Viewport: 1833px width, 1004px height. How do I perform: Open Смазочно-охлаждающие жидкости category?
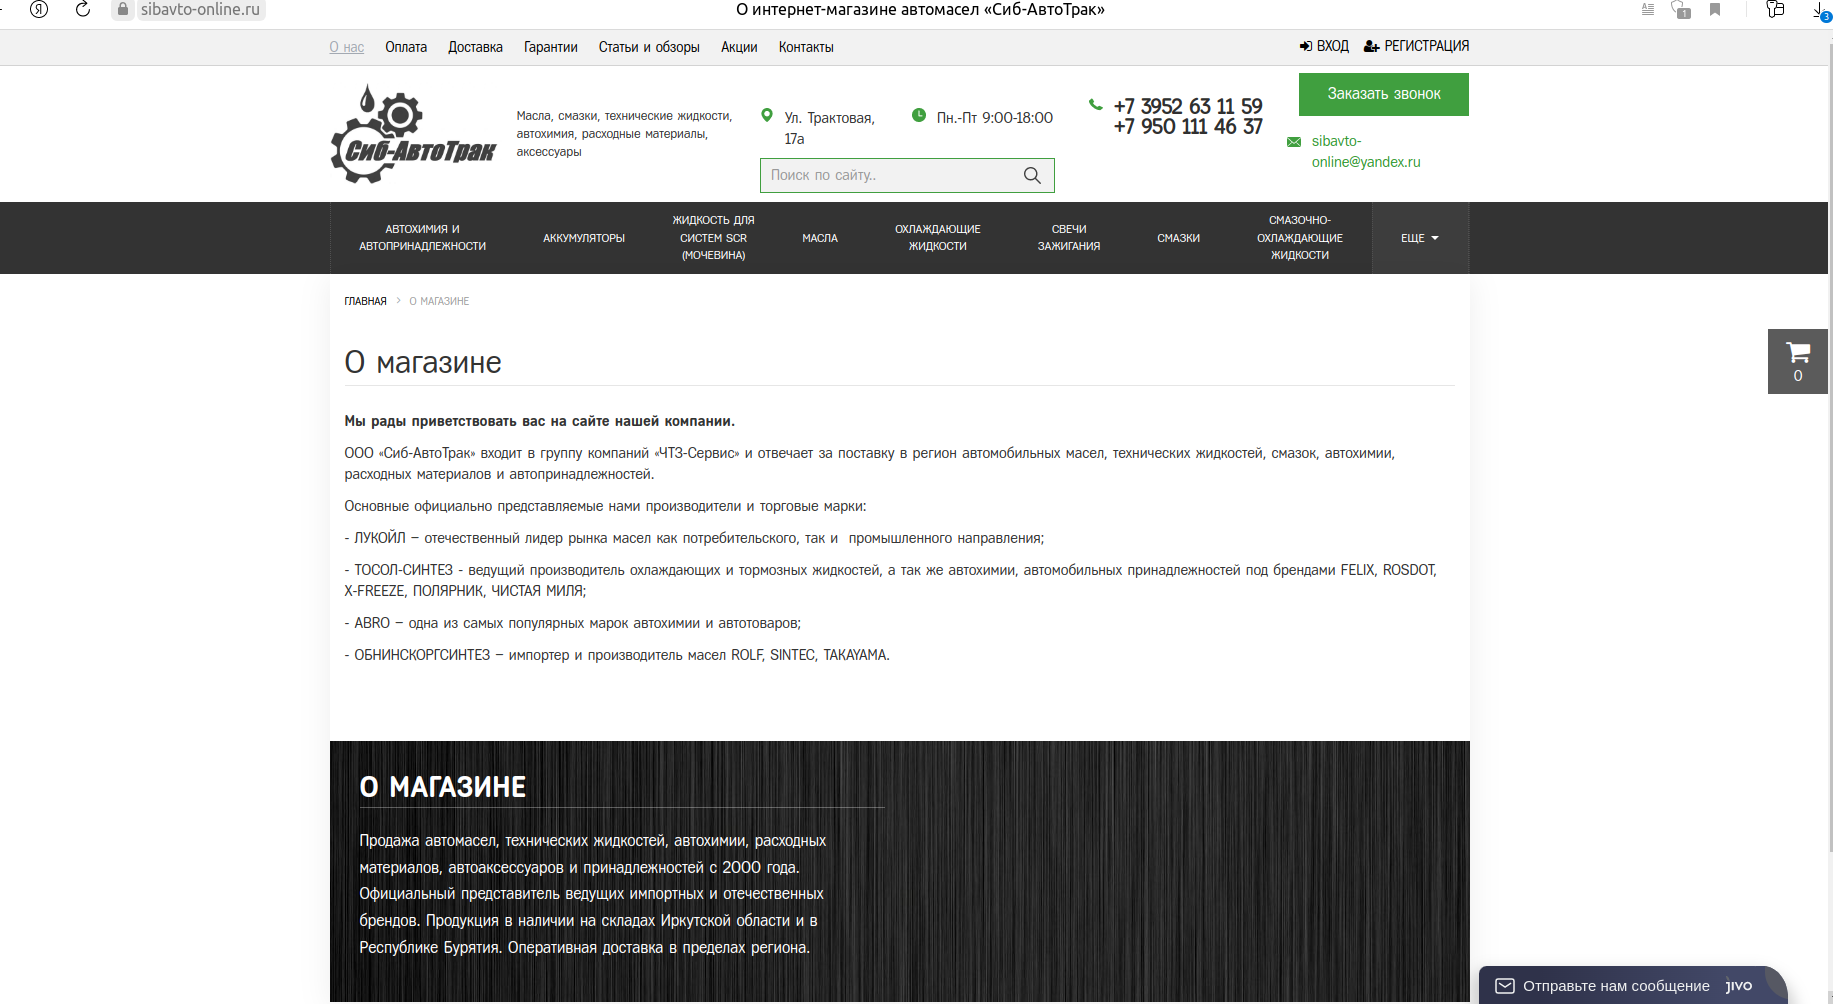pos(1300,238)
